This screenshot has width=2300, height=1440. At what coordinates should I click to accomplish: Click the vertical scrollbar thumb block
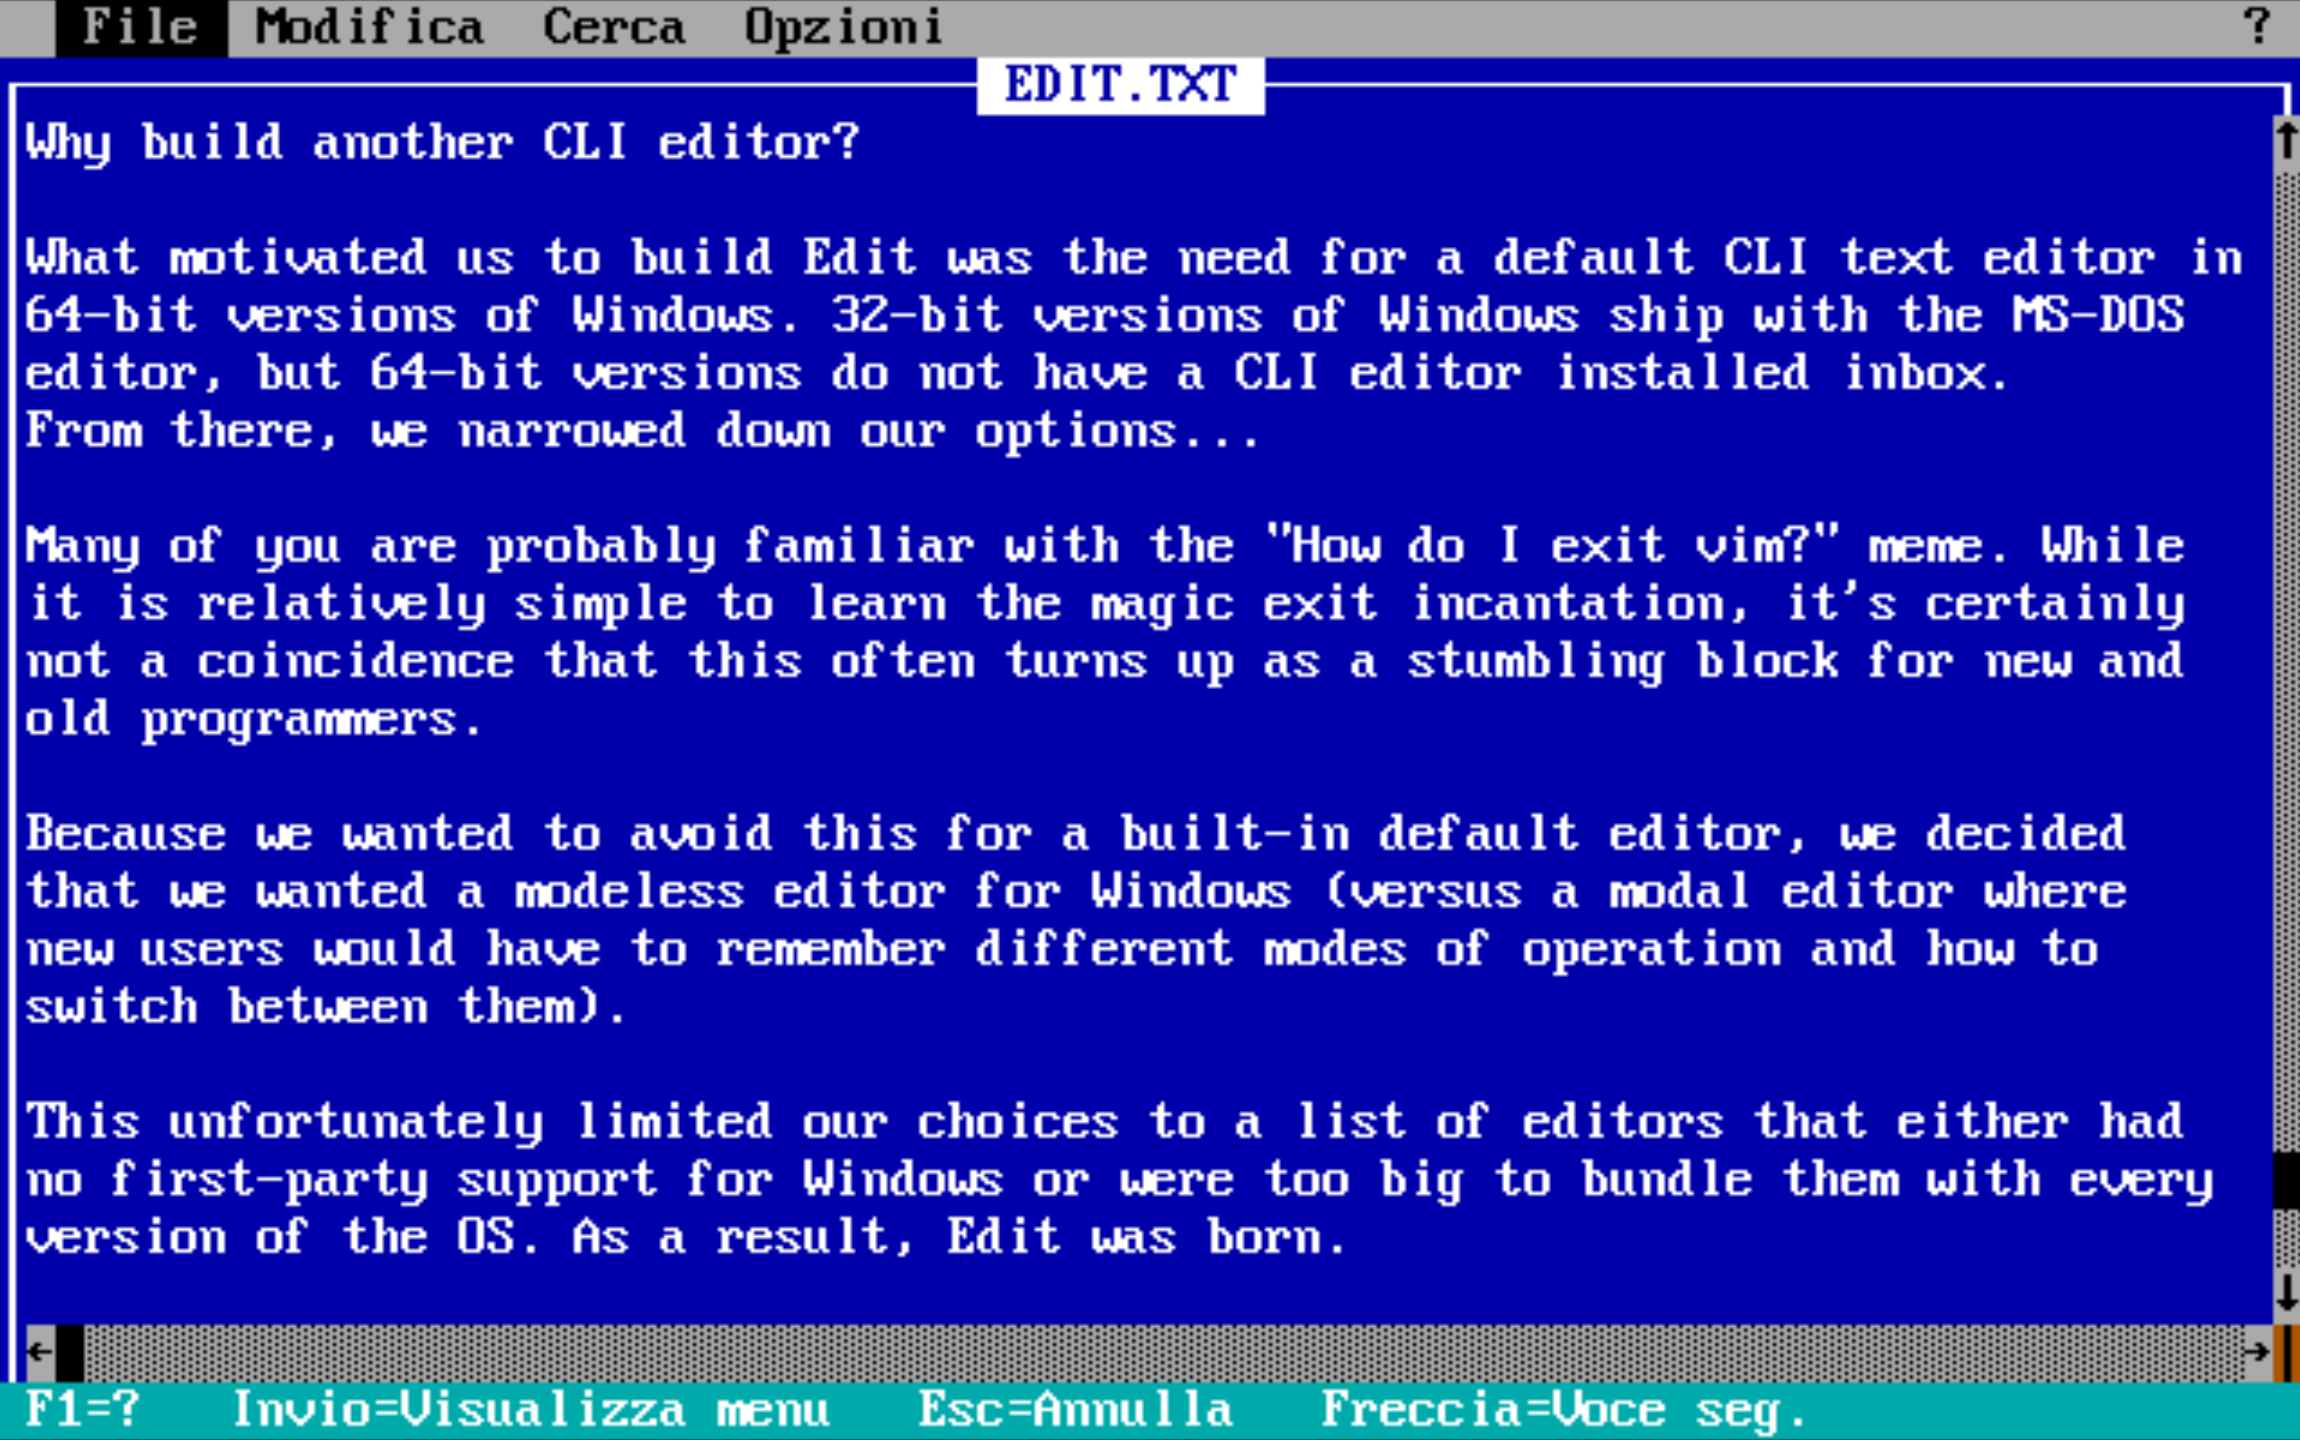(2286, 1180)
